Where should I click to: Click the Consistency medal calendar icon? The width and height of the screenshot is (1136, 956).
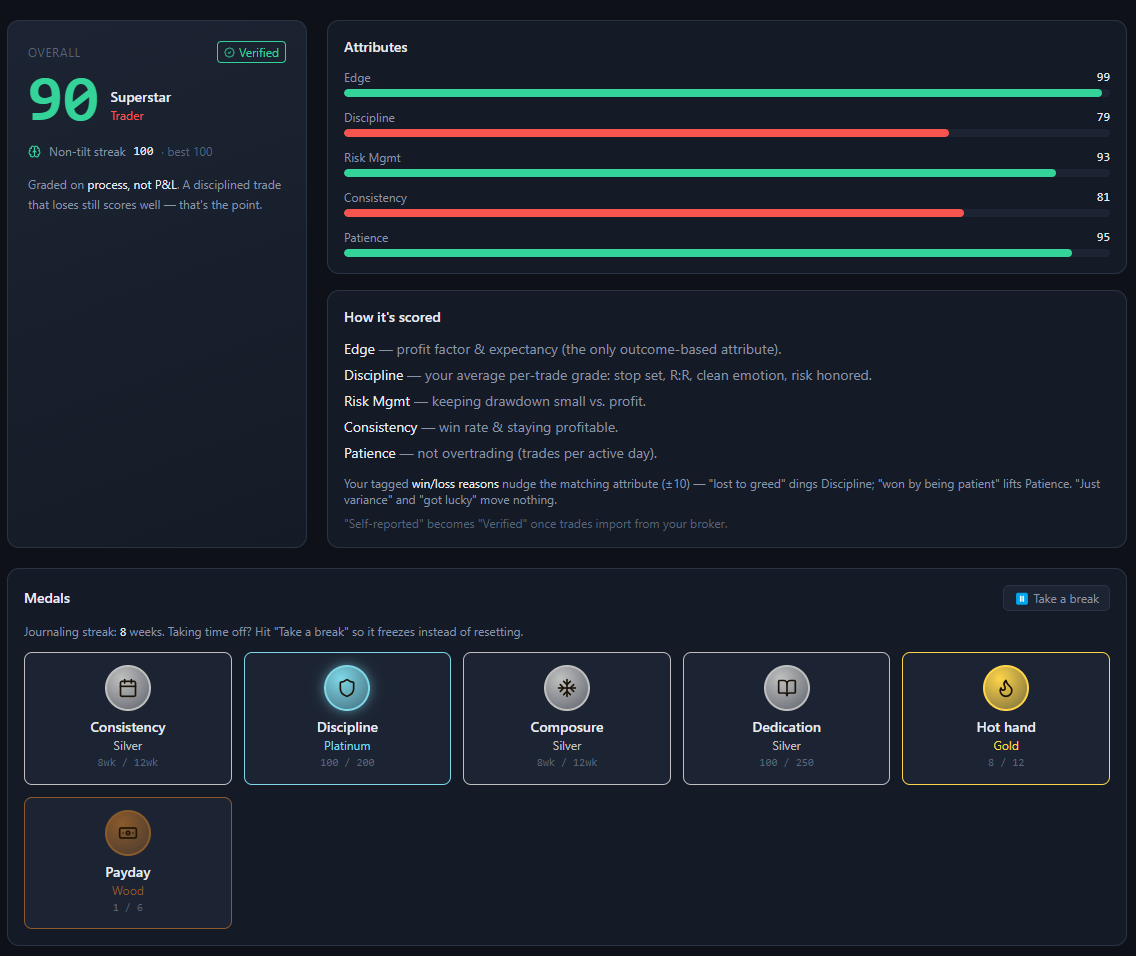(128, 687)
